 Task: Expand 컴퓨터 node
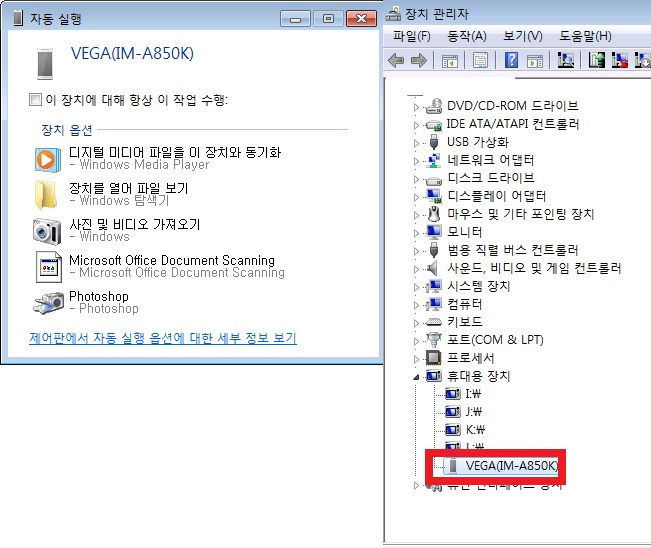416,305
